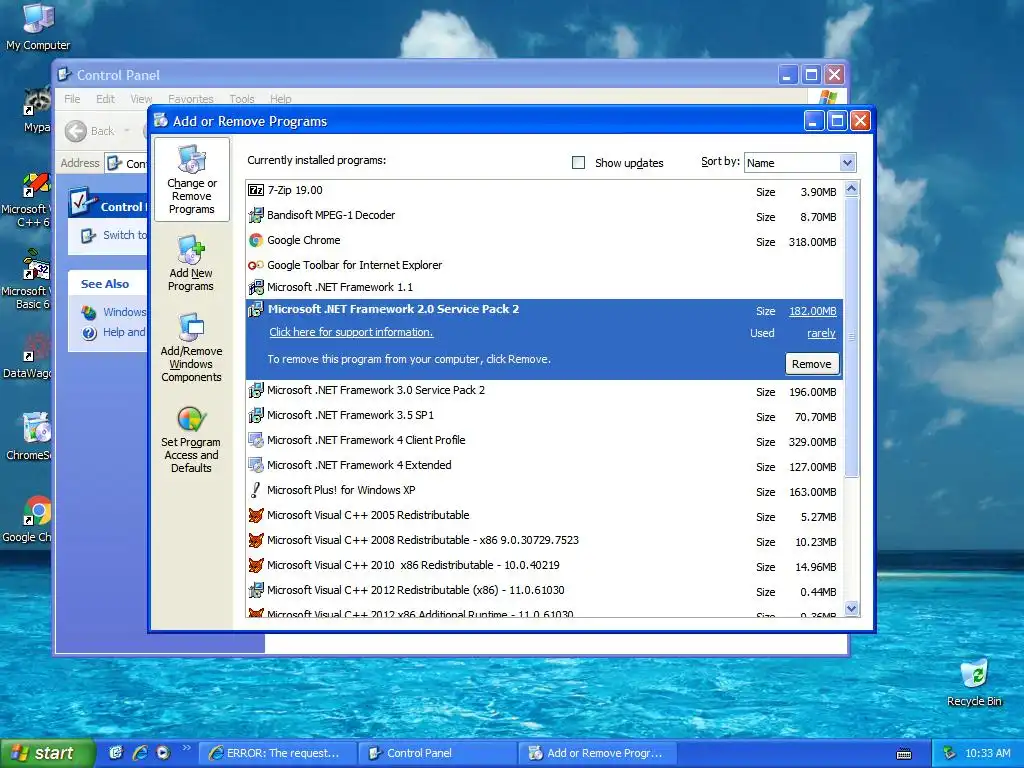Screen dimensions: 1024x768
Task: Open File menu in Control Panel window
Action: point(72,99)
